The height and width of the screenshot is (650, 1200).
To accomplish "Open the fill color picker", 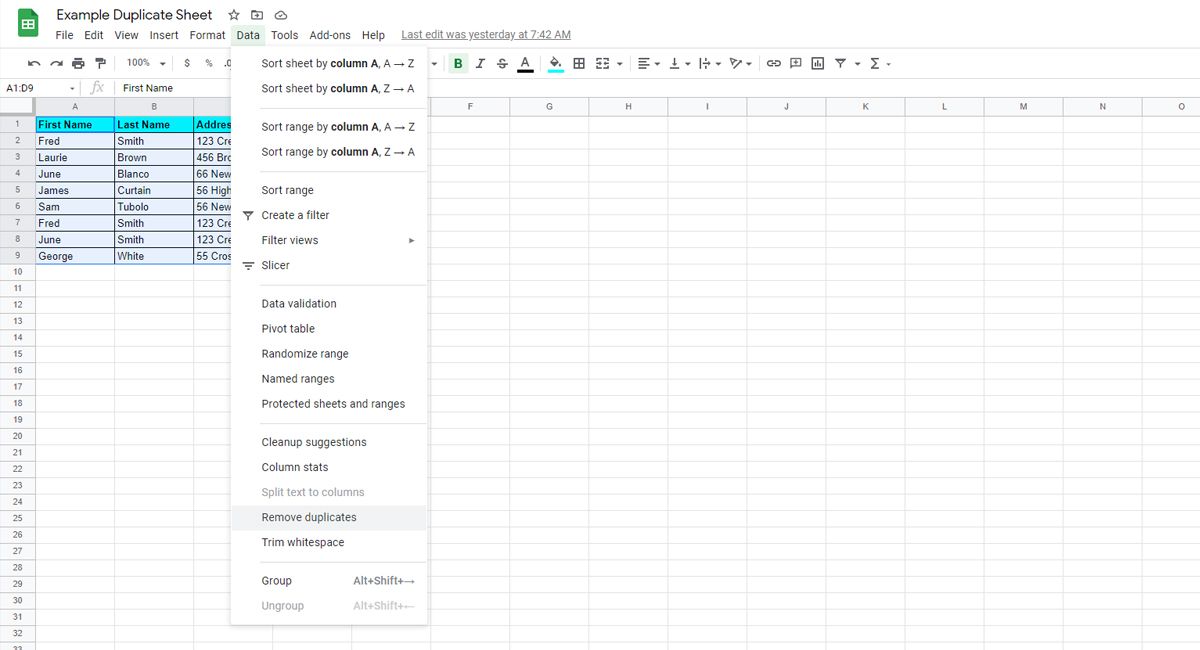I will click(555, 63).
